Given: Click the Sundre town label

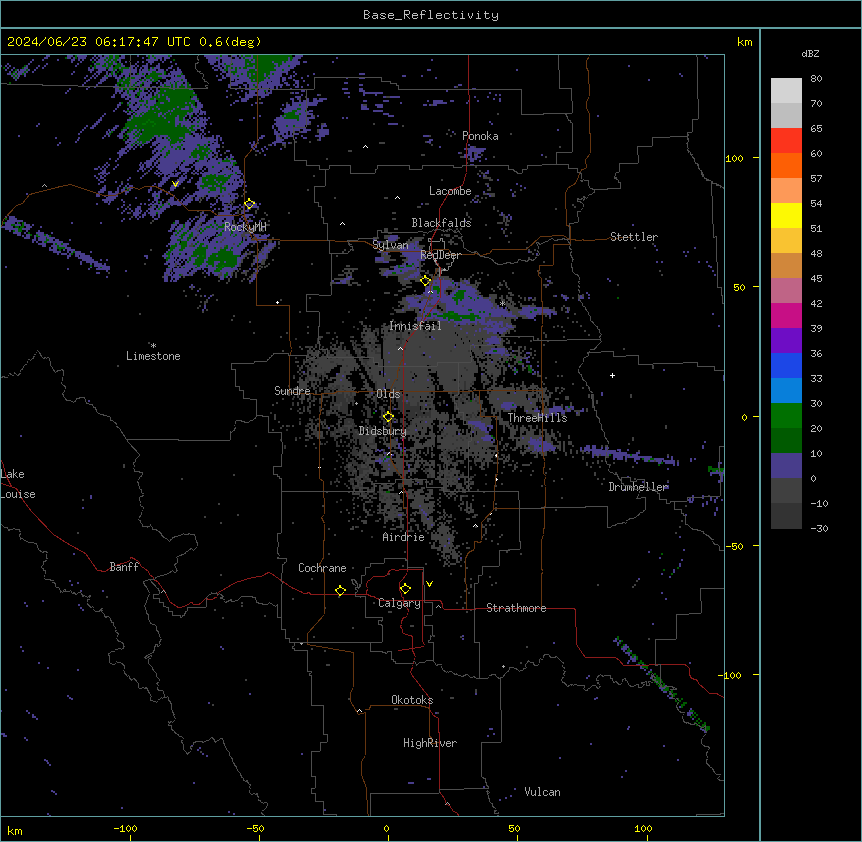Looking at the screenshot, I should tap(292, 391).
